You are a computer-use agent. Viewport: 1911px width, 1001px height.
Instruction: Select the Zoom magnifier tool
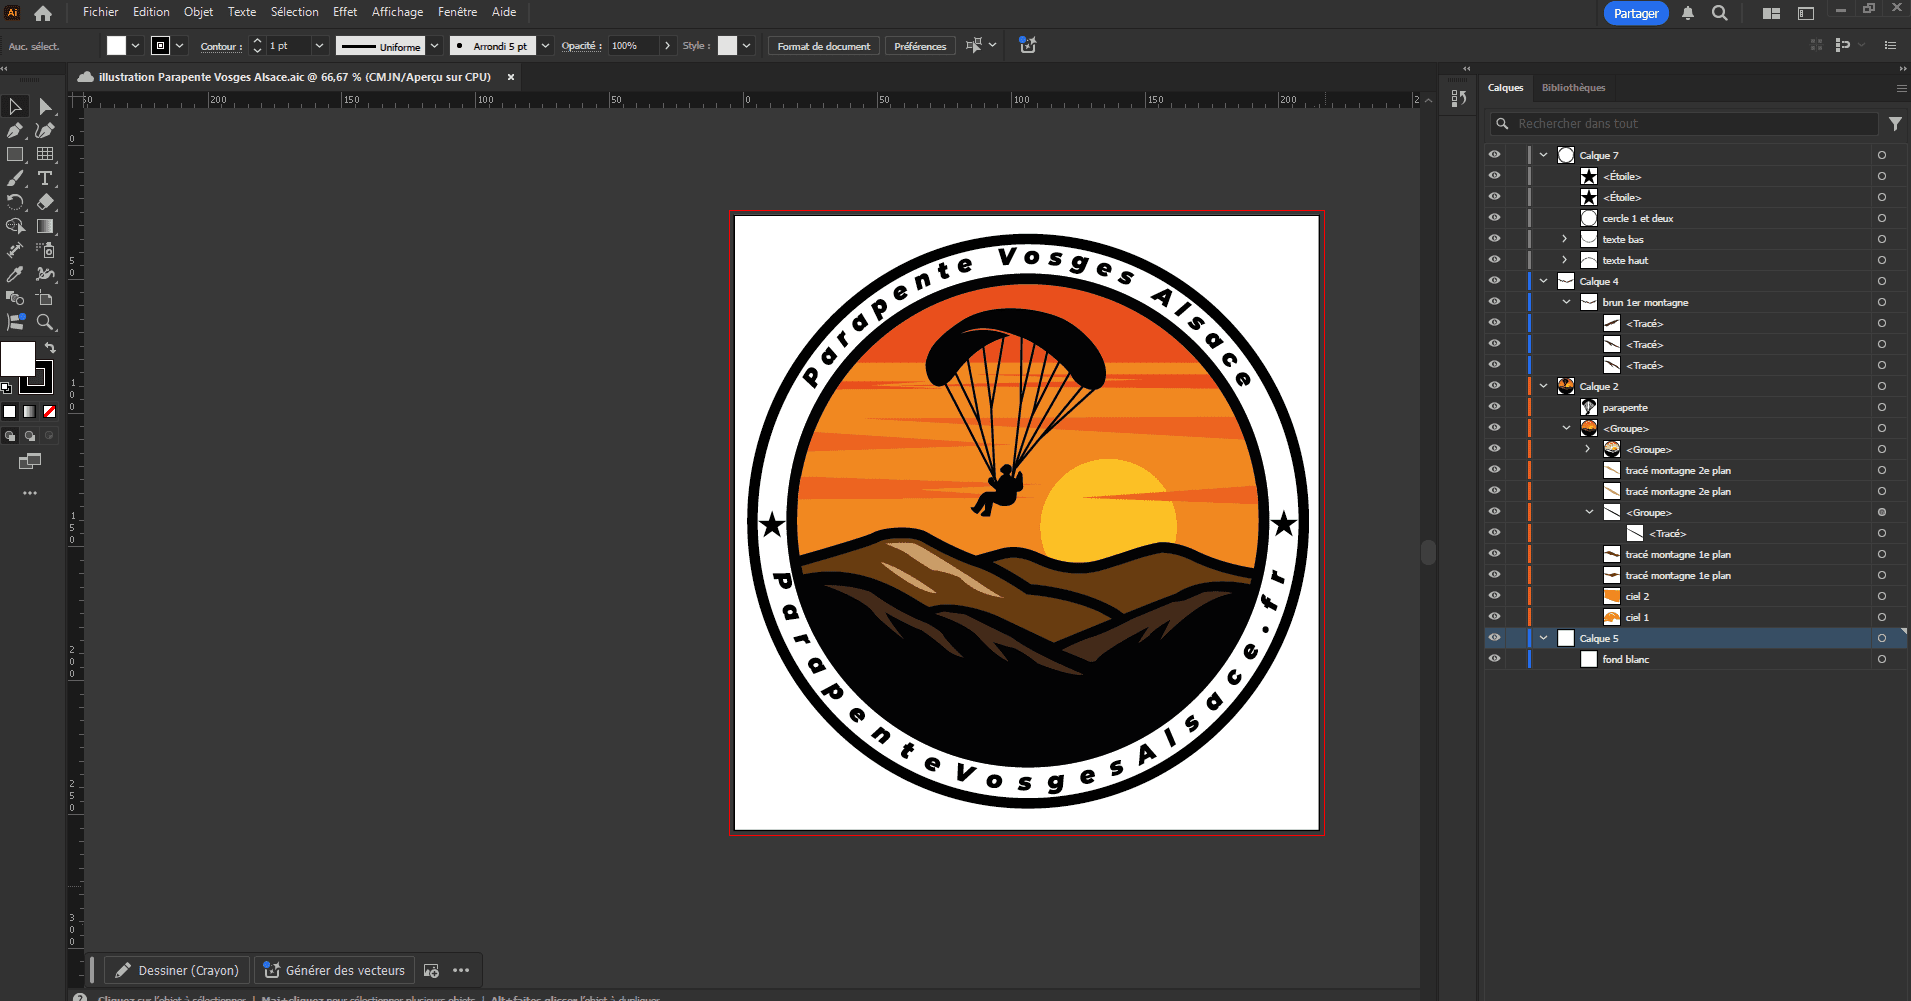click(x=45, y=322)
